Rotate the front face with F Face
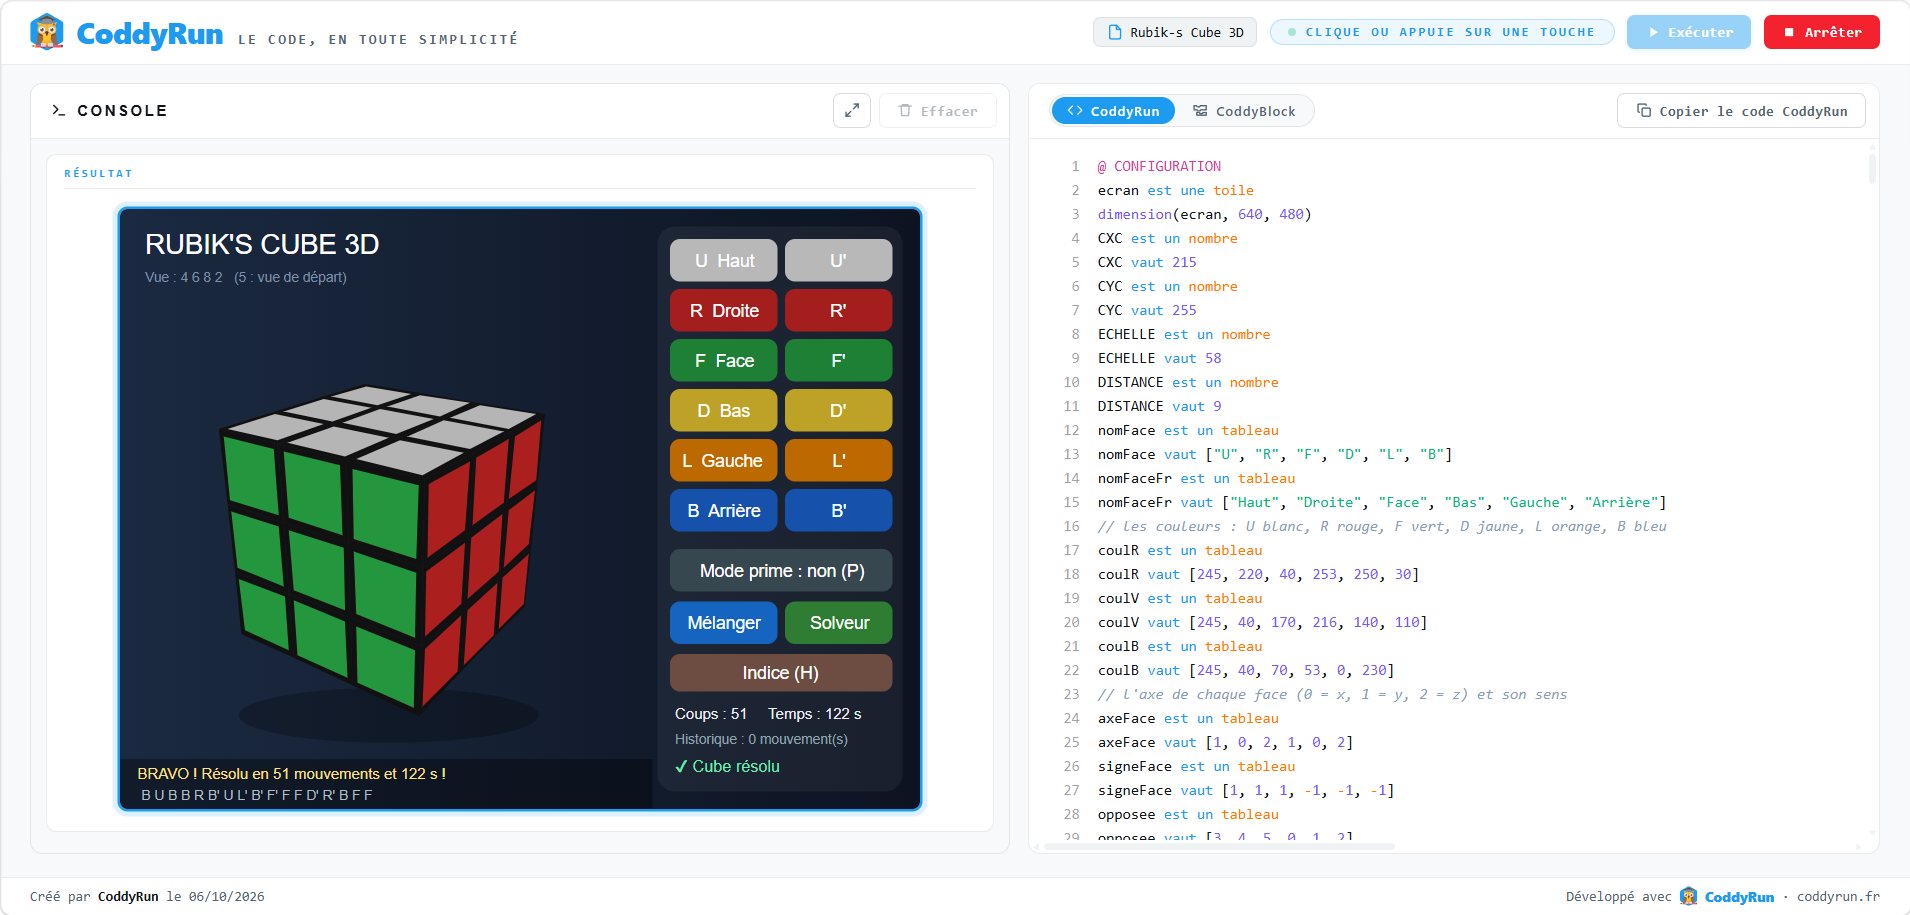 click(x=723, y=360)
